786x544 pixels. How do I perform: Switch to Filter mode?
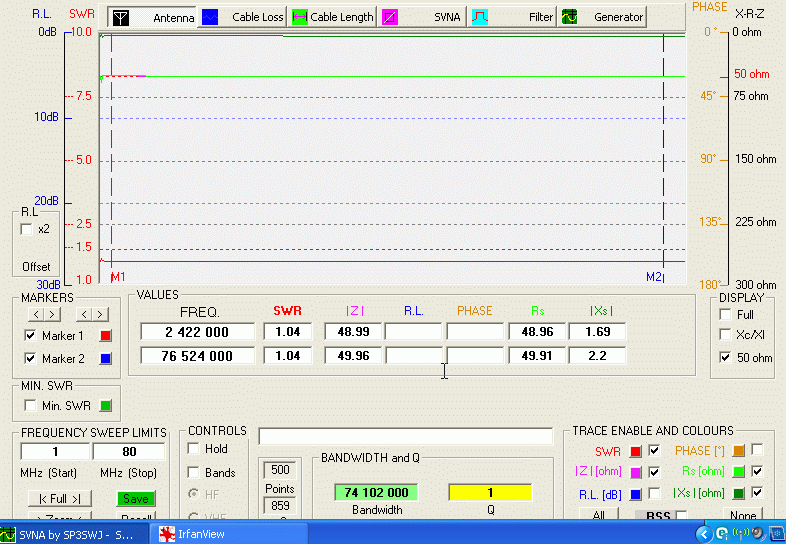point(480,17)
